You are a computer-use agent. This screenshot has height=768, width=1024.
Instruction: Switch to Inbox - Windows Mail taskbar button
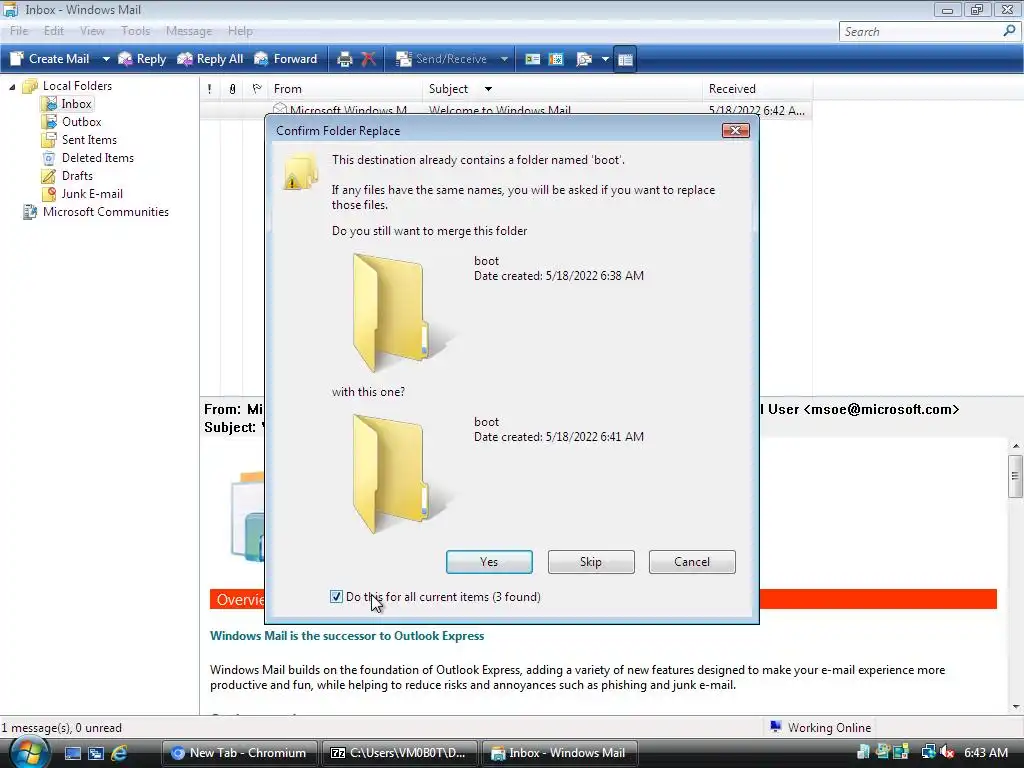[559, 753]
